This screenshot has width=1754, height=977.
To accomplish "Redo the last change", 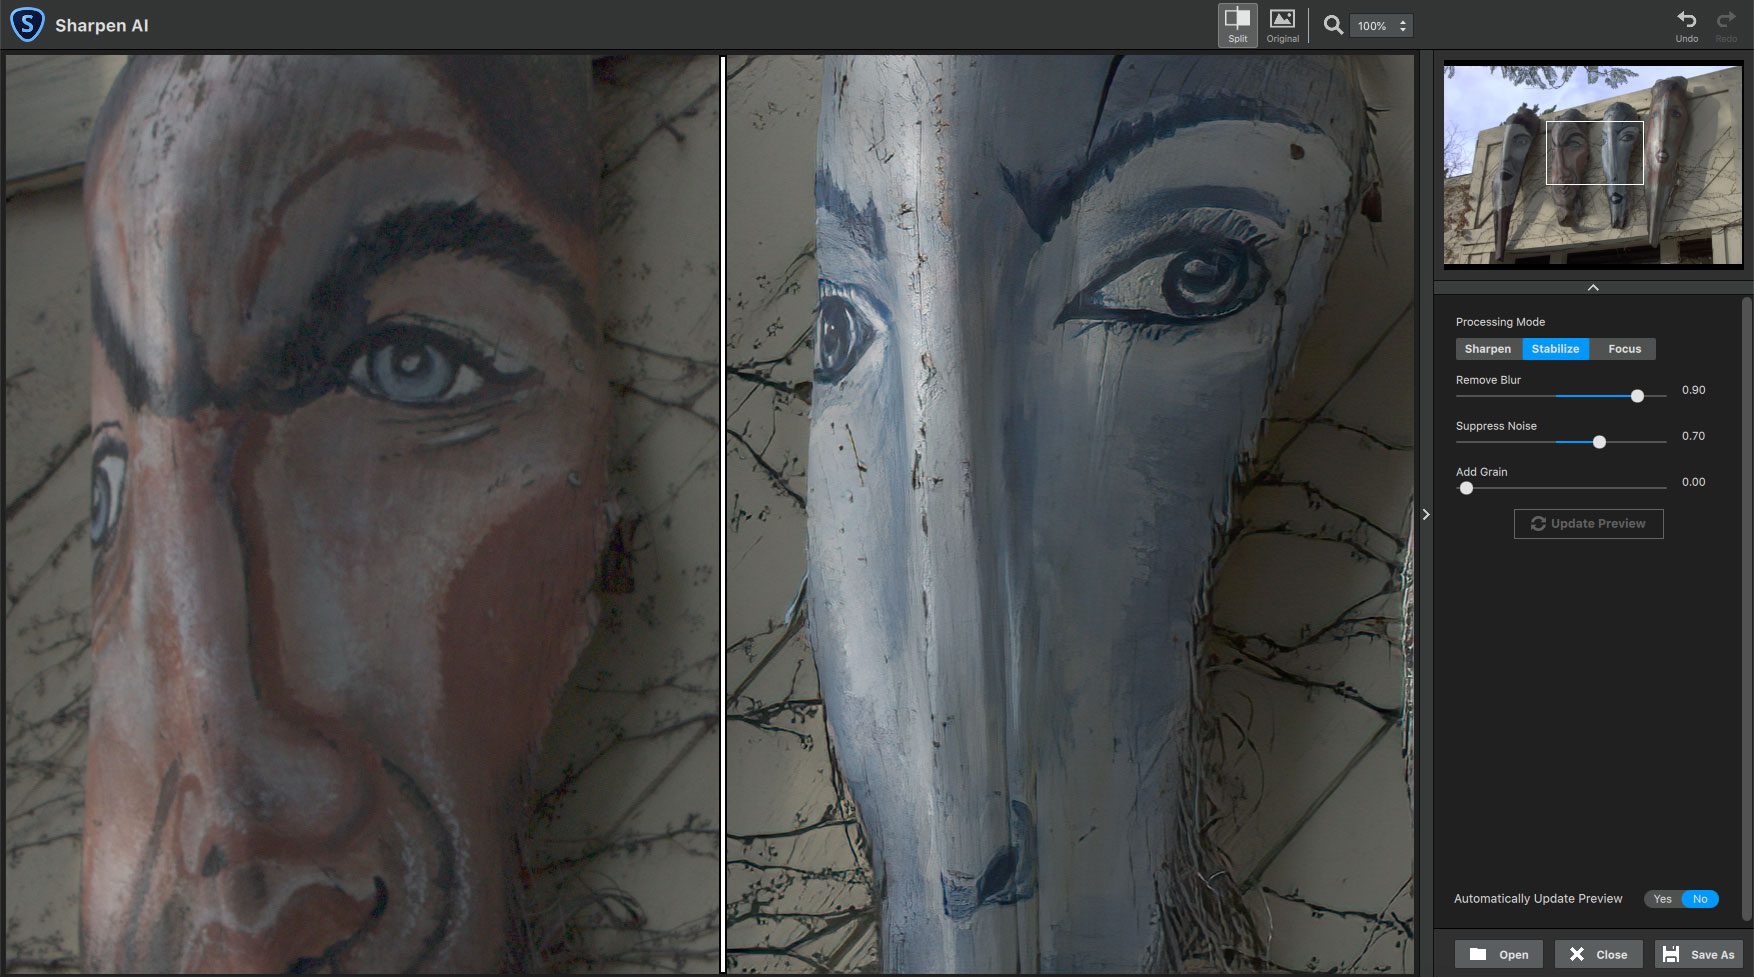I will 1726,25.
